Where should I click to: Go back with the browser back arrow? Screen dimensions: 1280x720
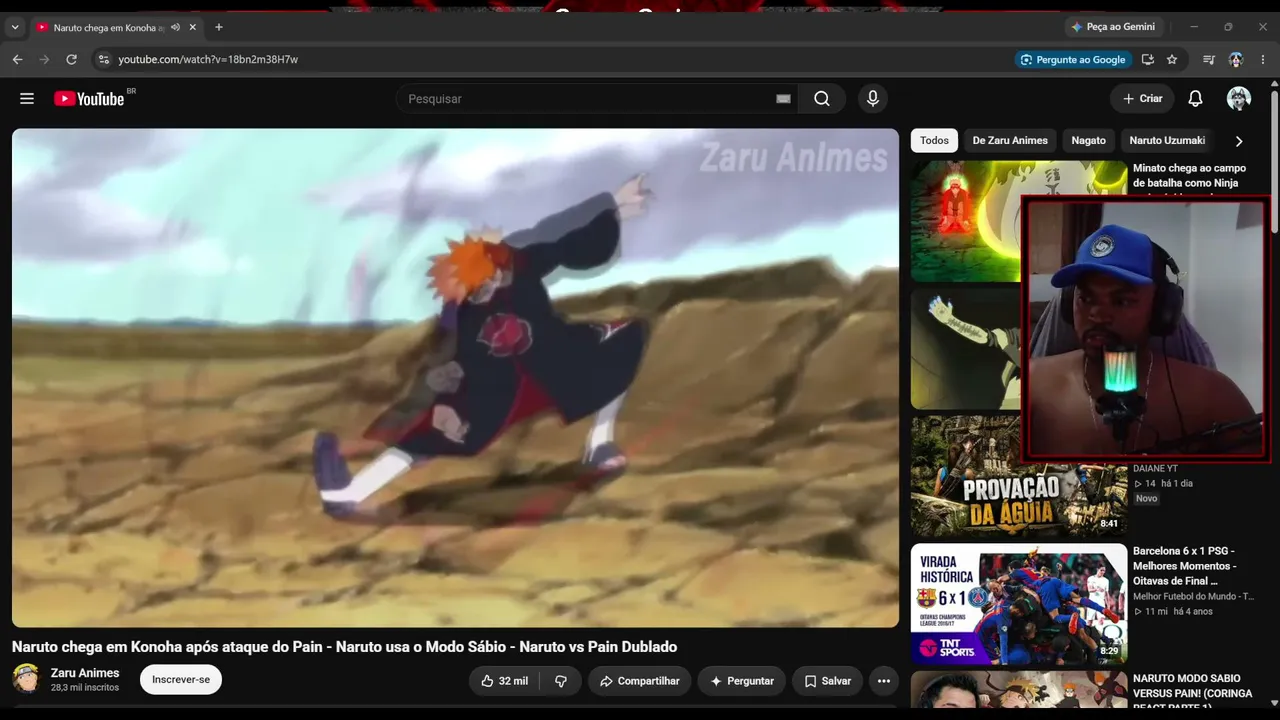[x=17, y=59]
